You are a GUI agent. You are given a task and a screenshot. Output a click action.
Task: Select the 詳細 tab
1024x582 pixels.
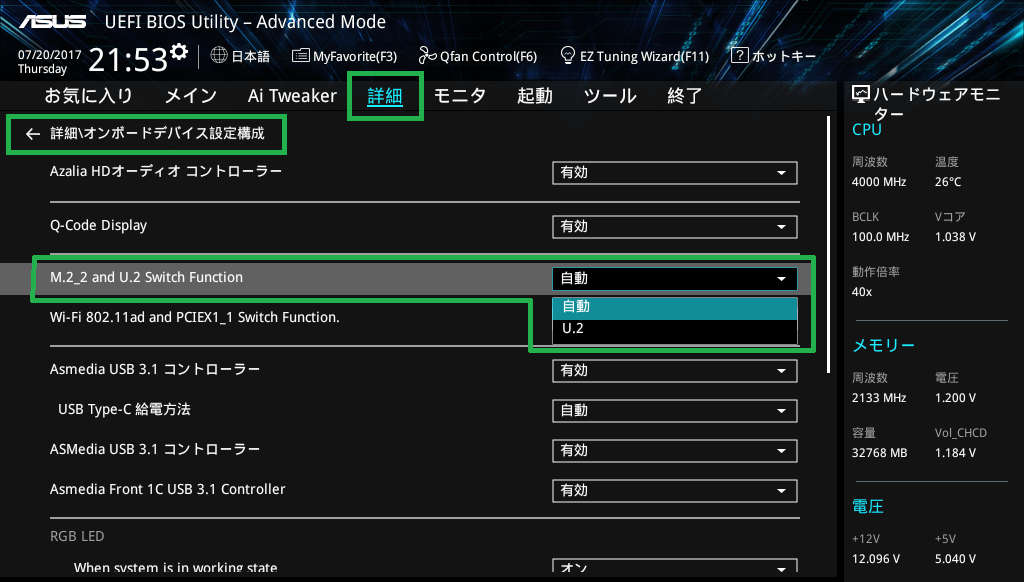(x=385, y=96)
